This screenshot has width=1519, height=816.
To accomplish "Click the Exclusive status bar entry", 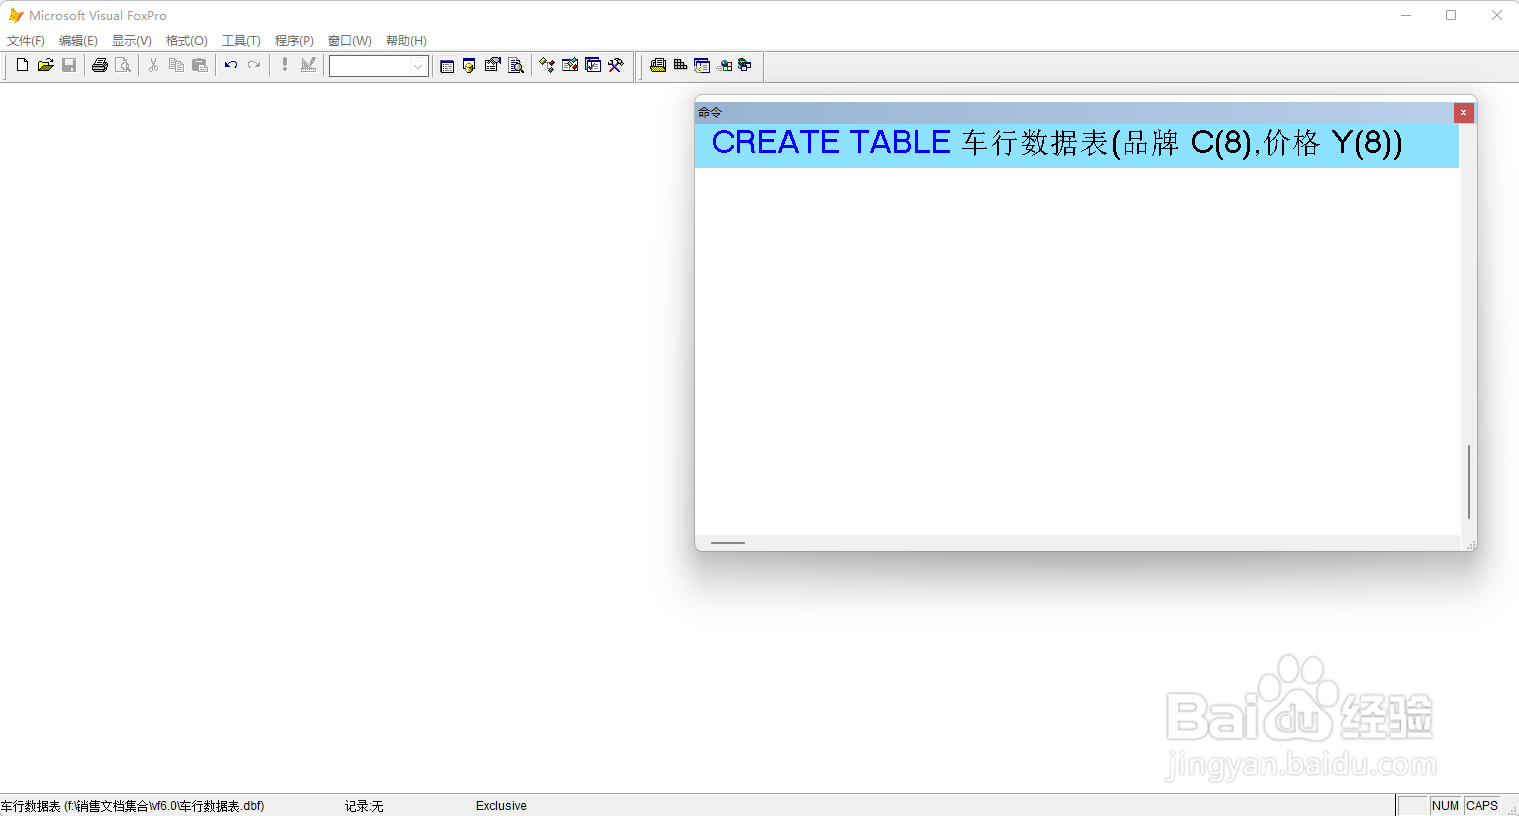I will coord(501,806).
